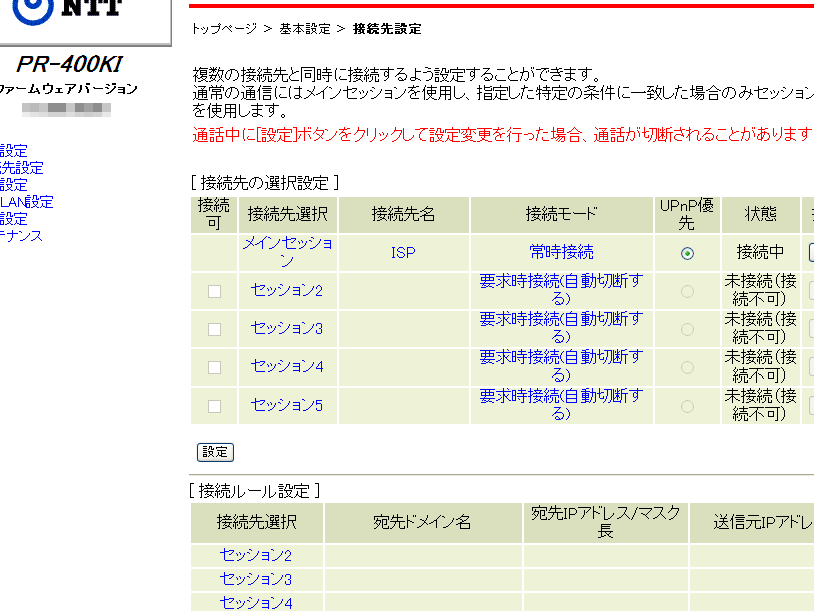814x611 pixels.
Task: Enable the checkbox for セッション2
Action: coord(214,291)
